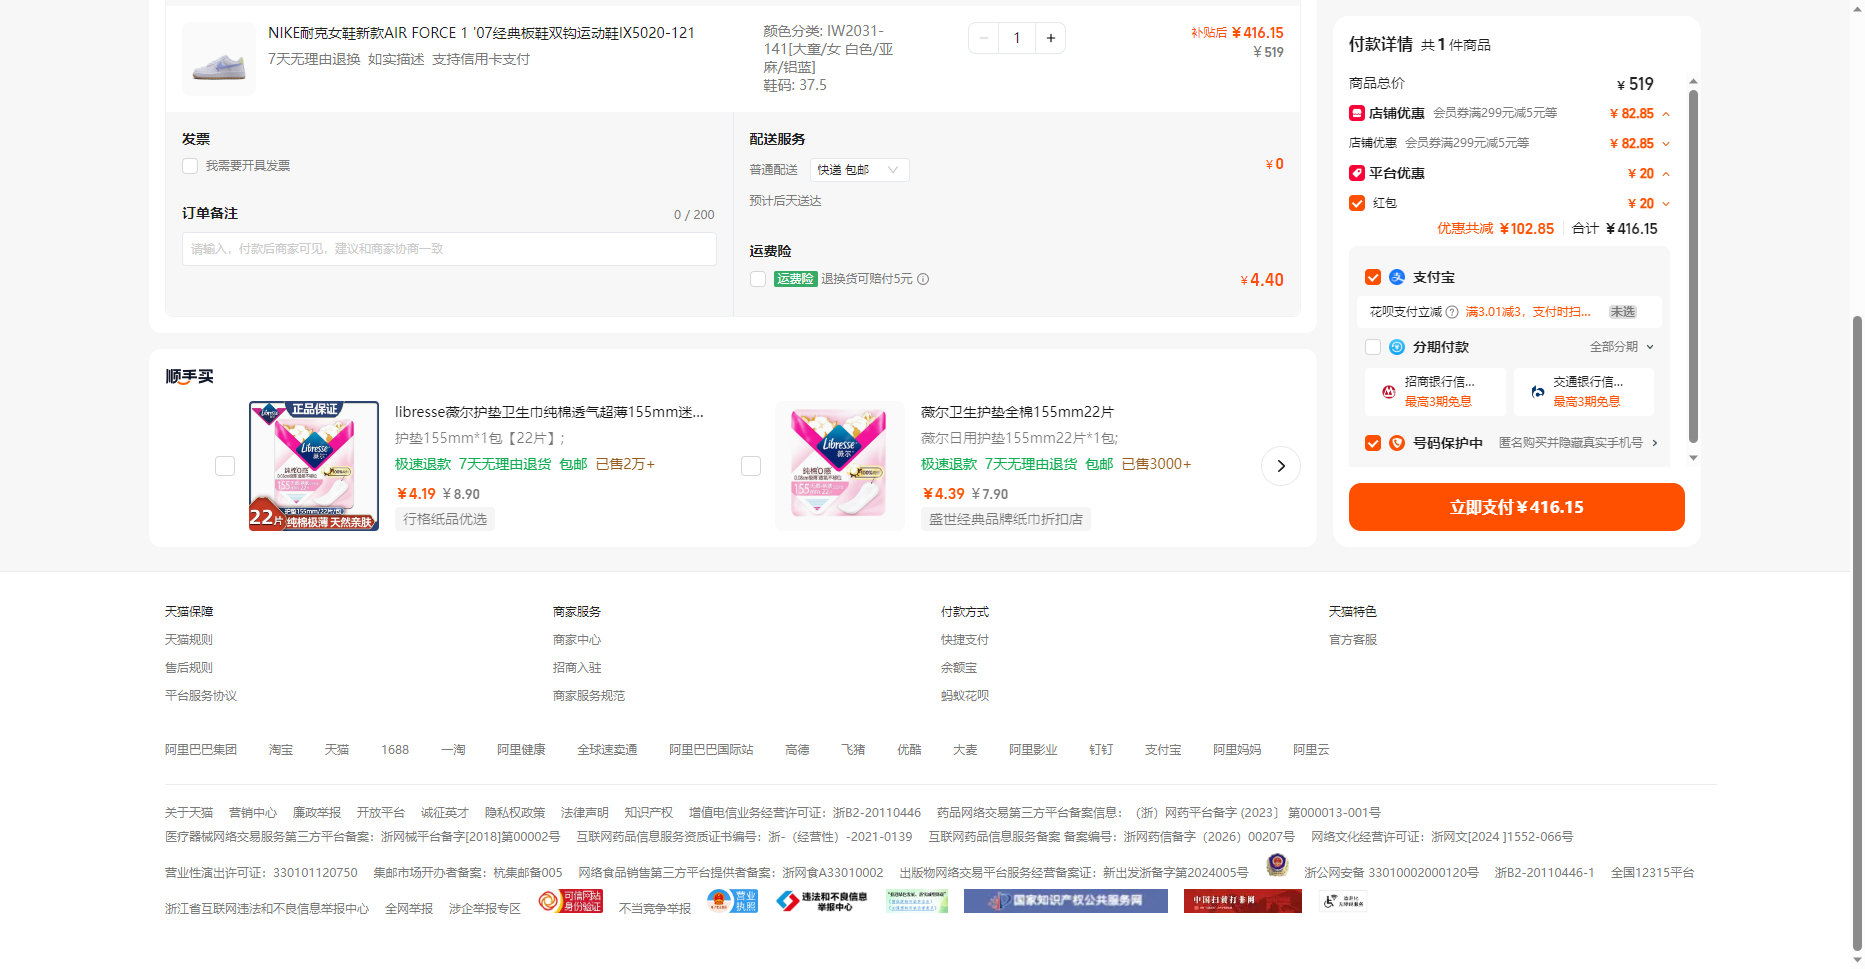Go to 飞猪 in footer navigation
1865x969 pixels.
(853, 750)
